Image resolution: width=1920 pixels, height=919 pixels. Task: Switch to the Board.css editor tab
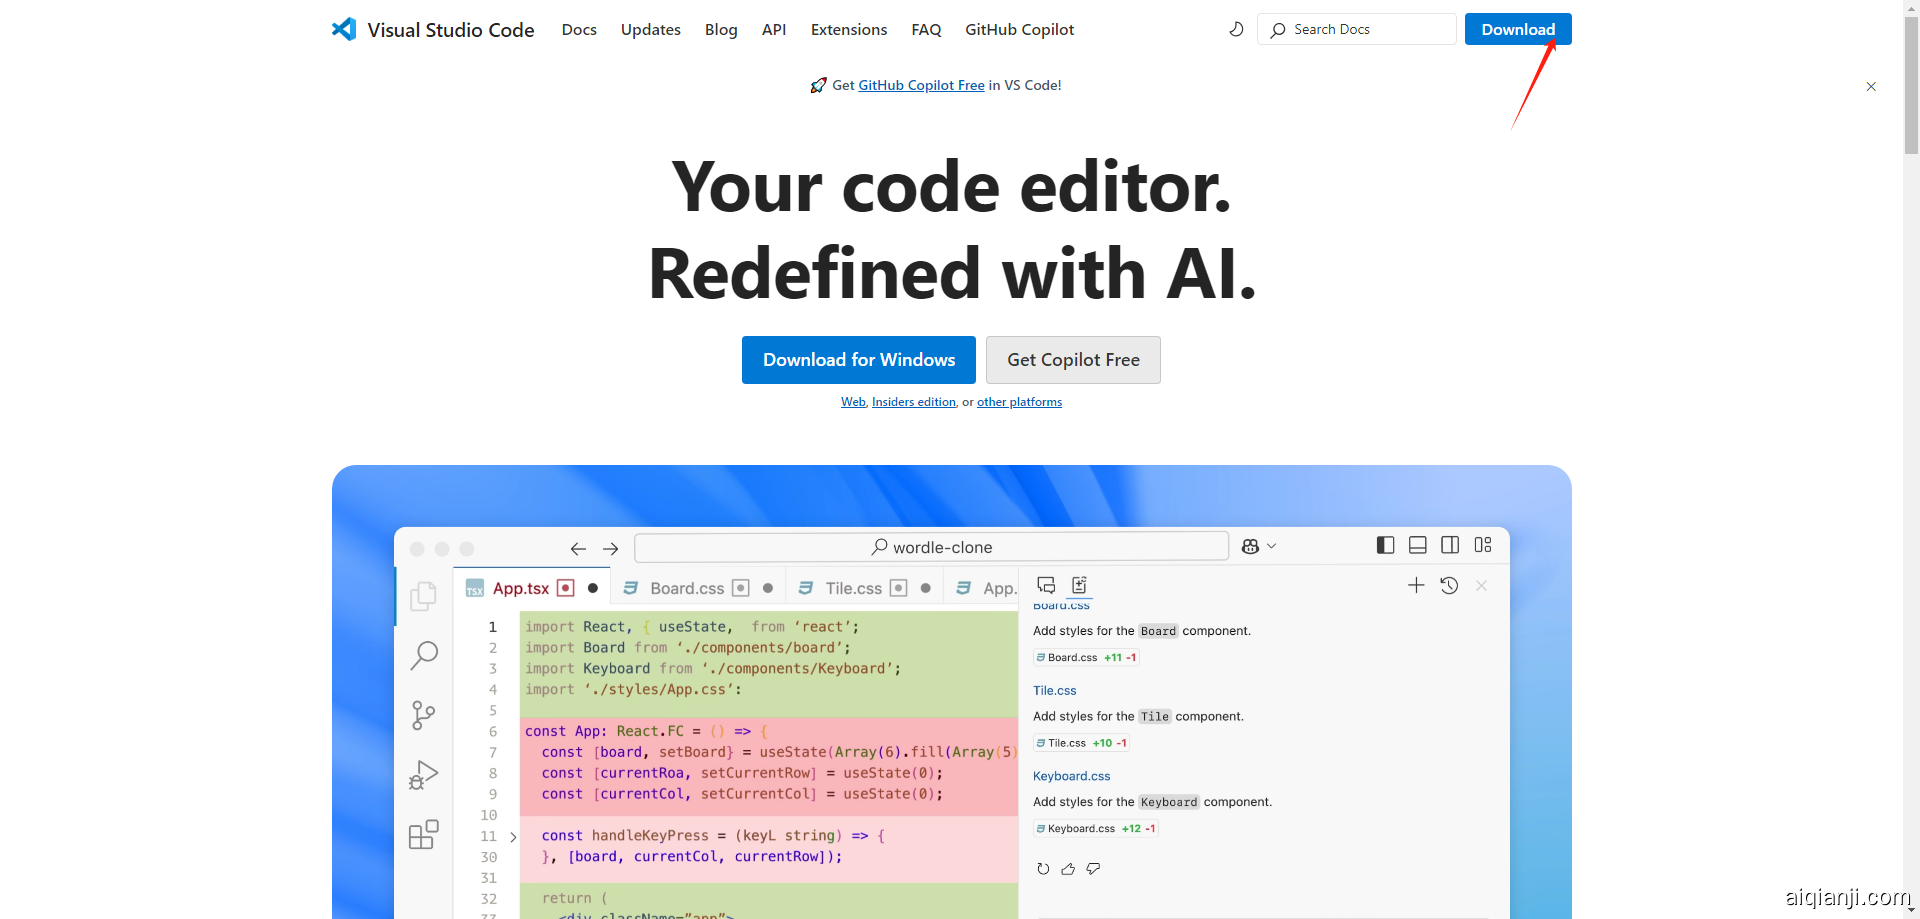686,588
